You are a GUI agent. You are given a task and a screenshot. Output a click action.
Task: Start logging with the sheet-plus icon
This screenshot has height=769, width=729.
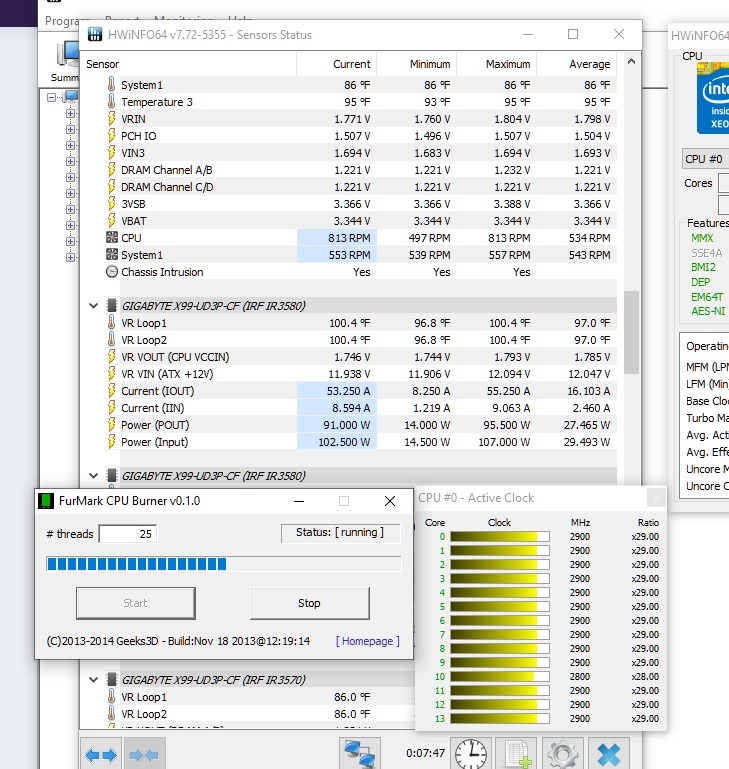point(518,754)
